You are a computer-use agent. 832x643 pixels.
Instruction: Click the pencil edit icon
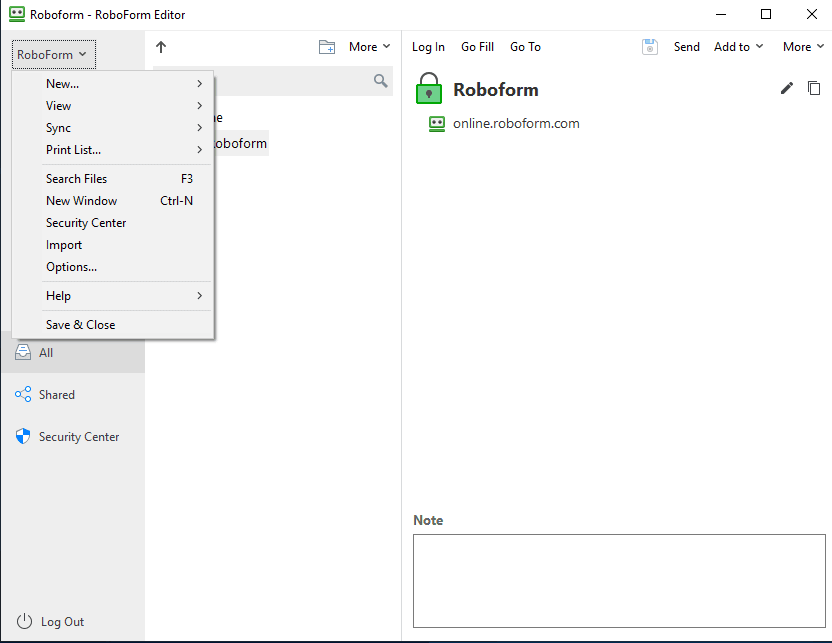[x=787, y=89]
